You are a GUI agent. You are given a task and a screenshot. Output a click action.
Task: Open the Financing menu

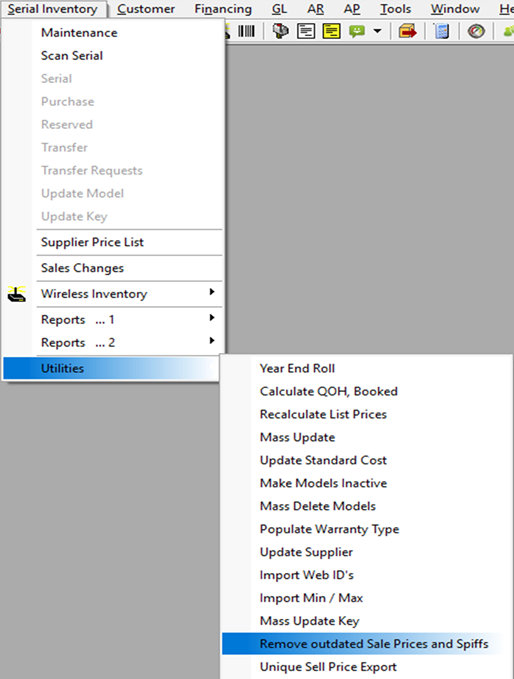223,9
